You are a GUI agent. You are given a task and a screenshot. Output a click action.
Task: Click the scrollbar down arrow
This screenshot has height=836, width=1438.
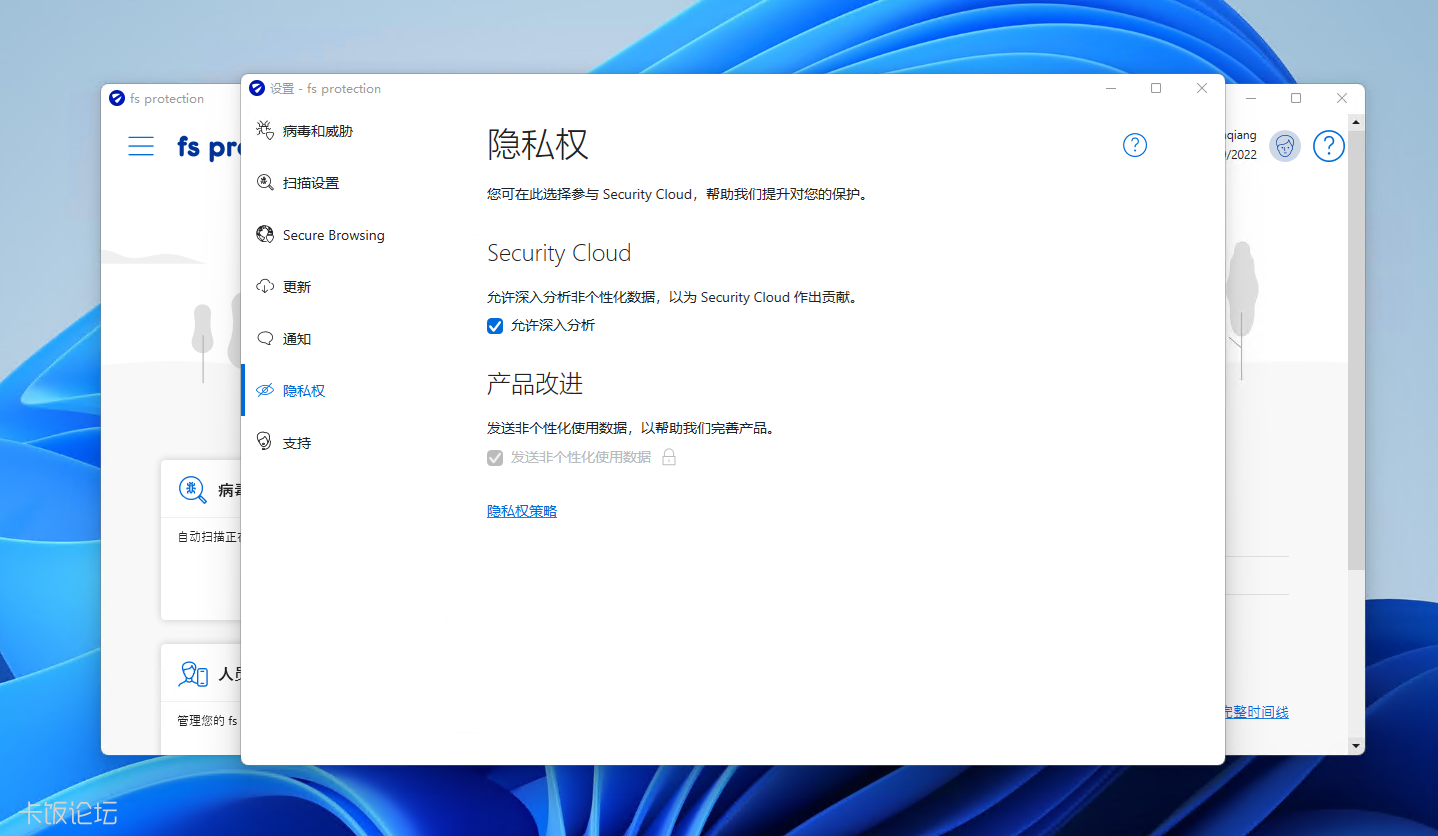pyautogui.click(x=1355, y=746)
